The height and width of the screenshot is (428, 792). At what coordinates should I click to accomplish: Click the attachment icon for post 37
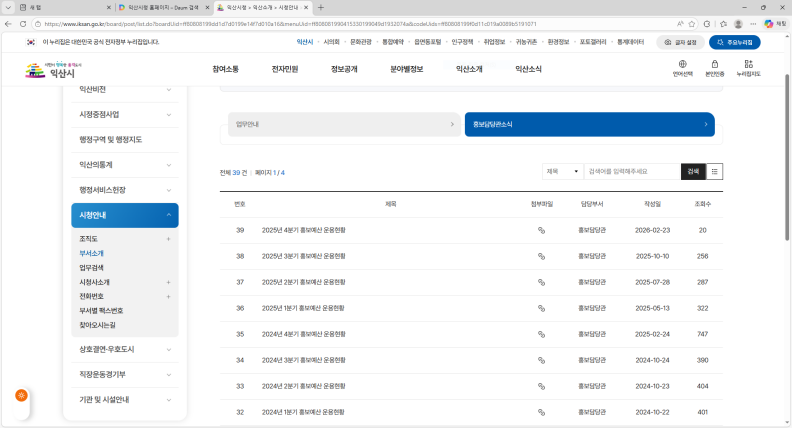pyautogui.click(x=541, y=282)
